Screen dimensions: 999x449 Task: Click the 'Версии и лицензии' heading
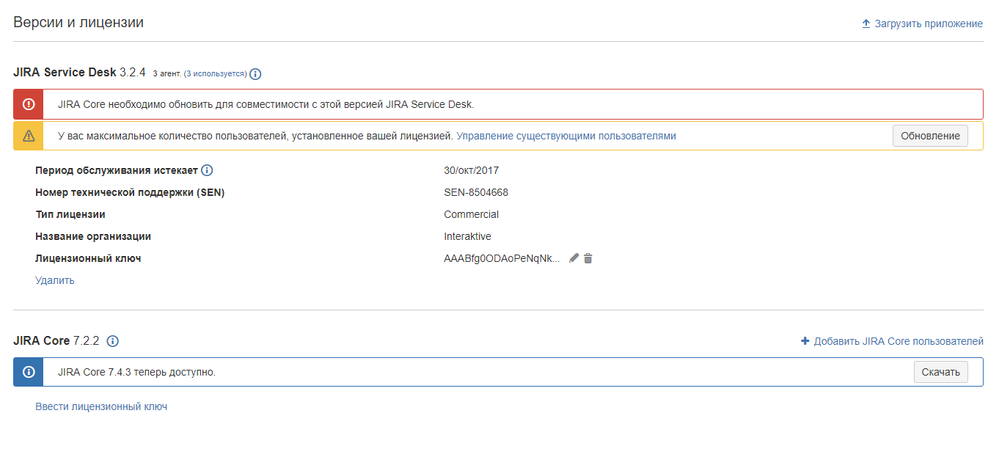[x=78, y=23]
